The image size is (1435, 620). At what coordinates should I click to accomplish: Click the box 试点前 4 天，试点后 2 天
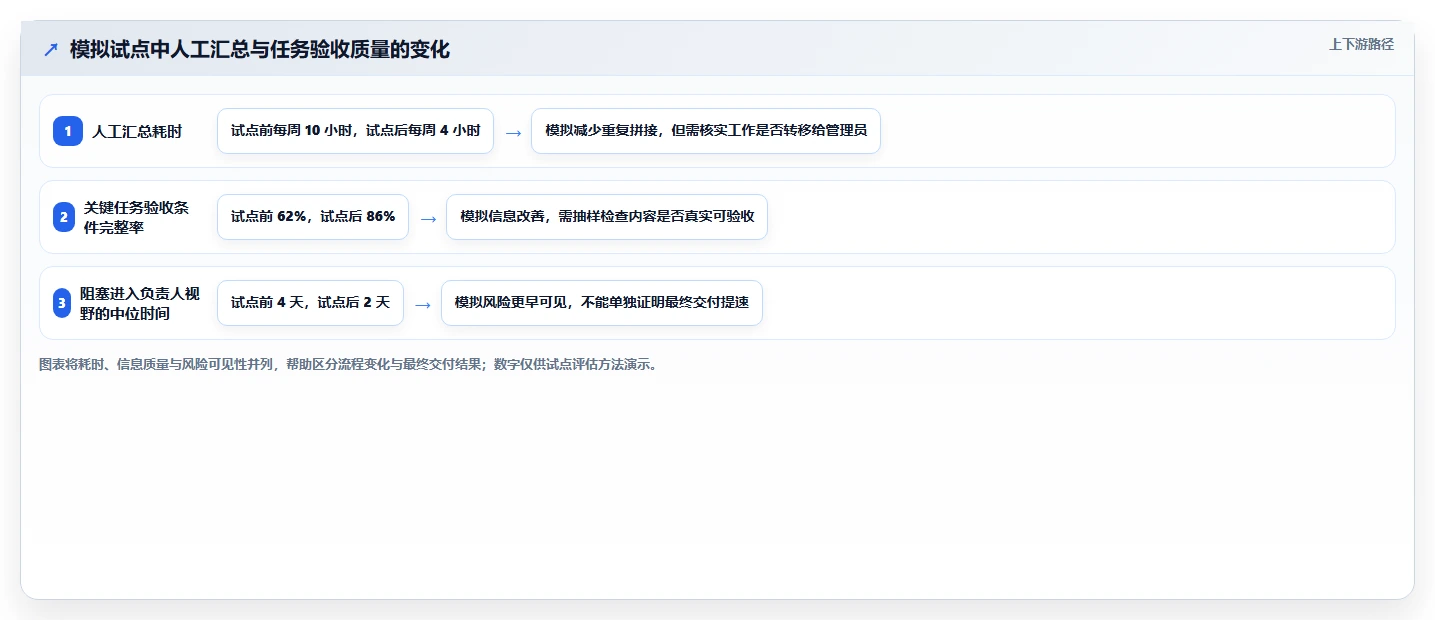(310, 303)
